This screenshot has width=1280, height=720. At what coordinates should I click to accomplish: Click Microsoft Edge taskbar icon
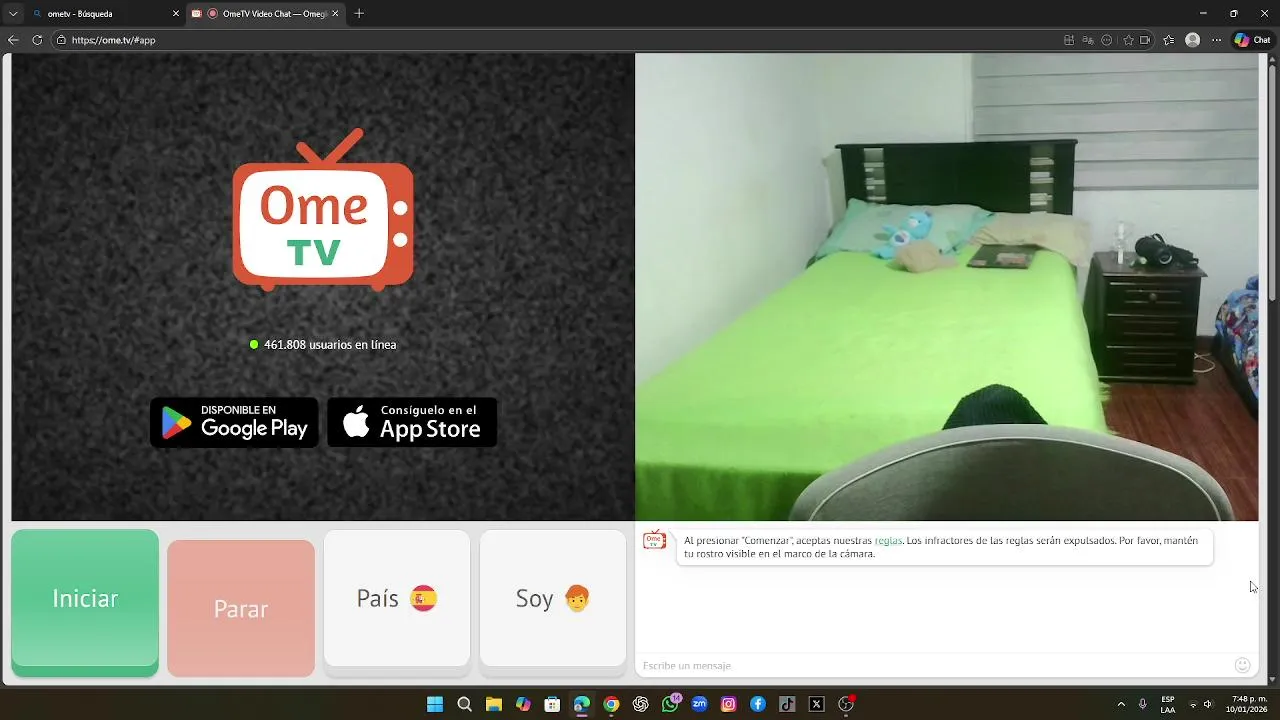582,704
